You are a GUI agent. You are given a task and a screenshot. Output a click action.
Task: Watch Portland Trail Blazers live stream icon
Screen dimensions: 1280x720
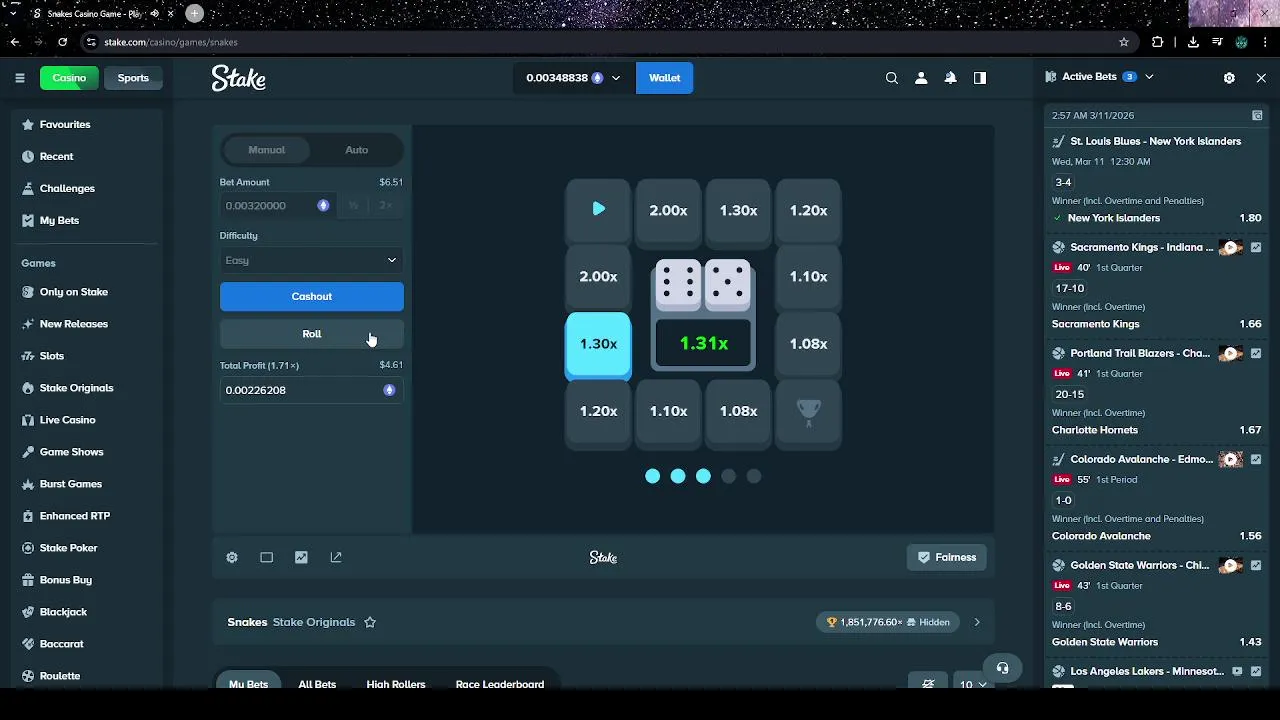coord(1231,354)
